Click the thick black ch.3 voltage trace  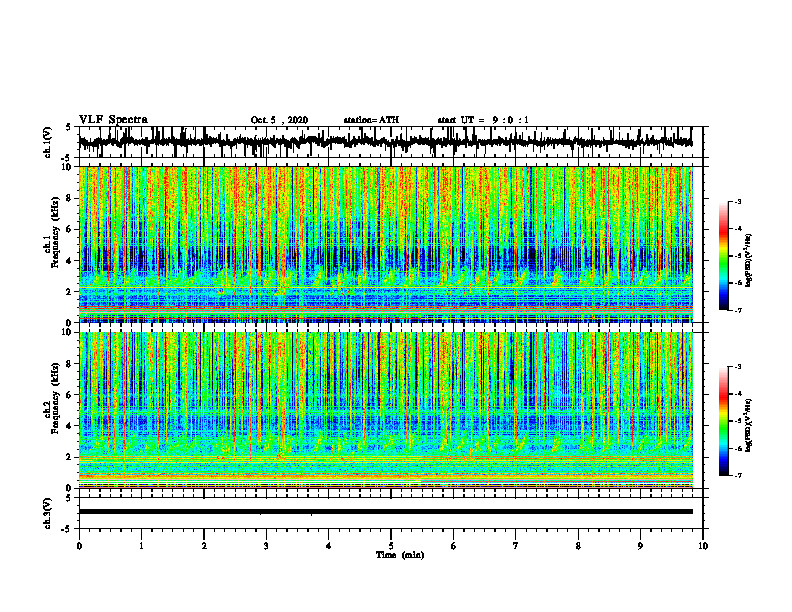pos(385,512)
